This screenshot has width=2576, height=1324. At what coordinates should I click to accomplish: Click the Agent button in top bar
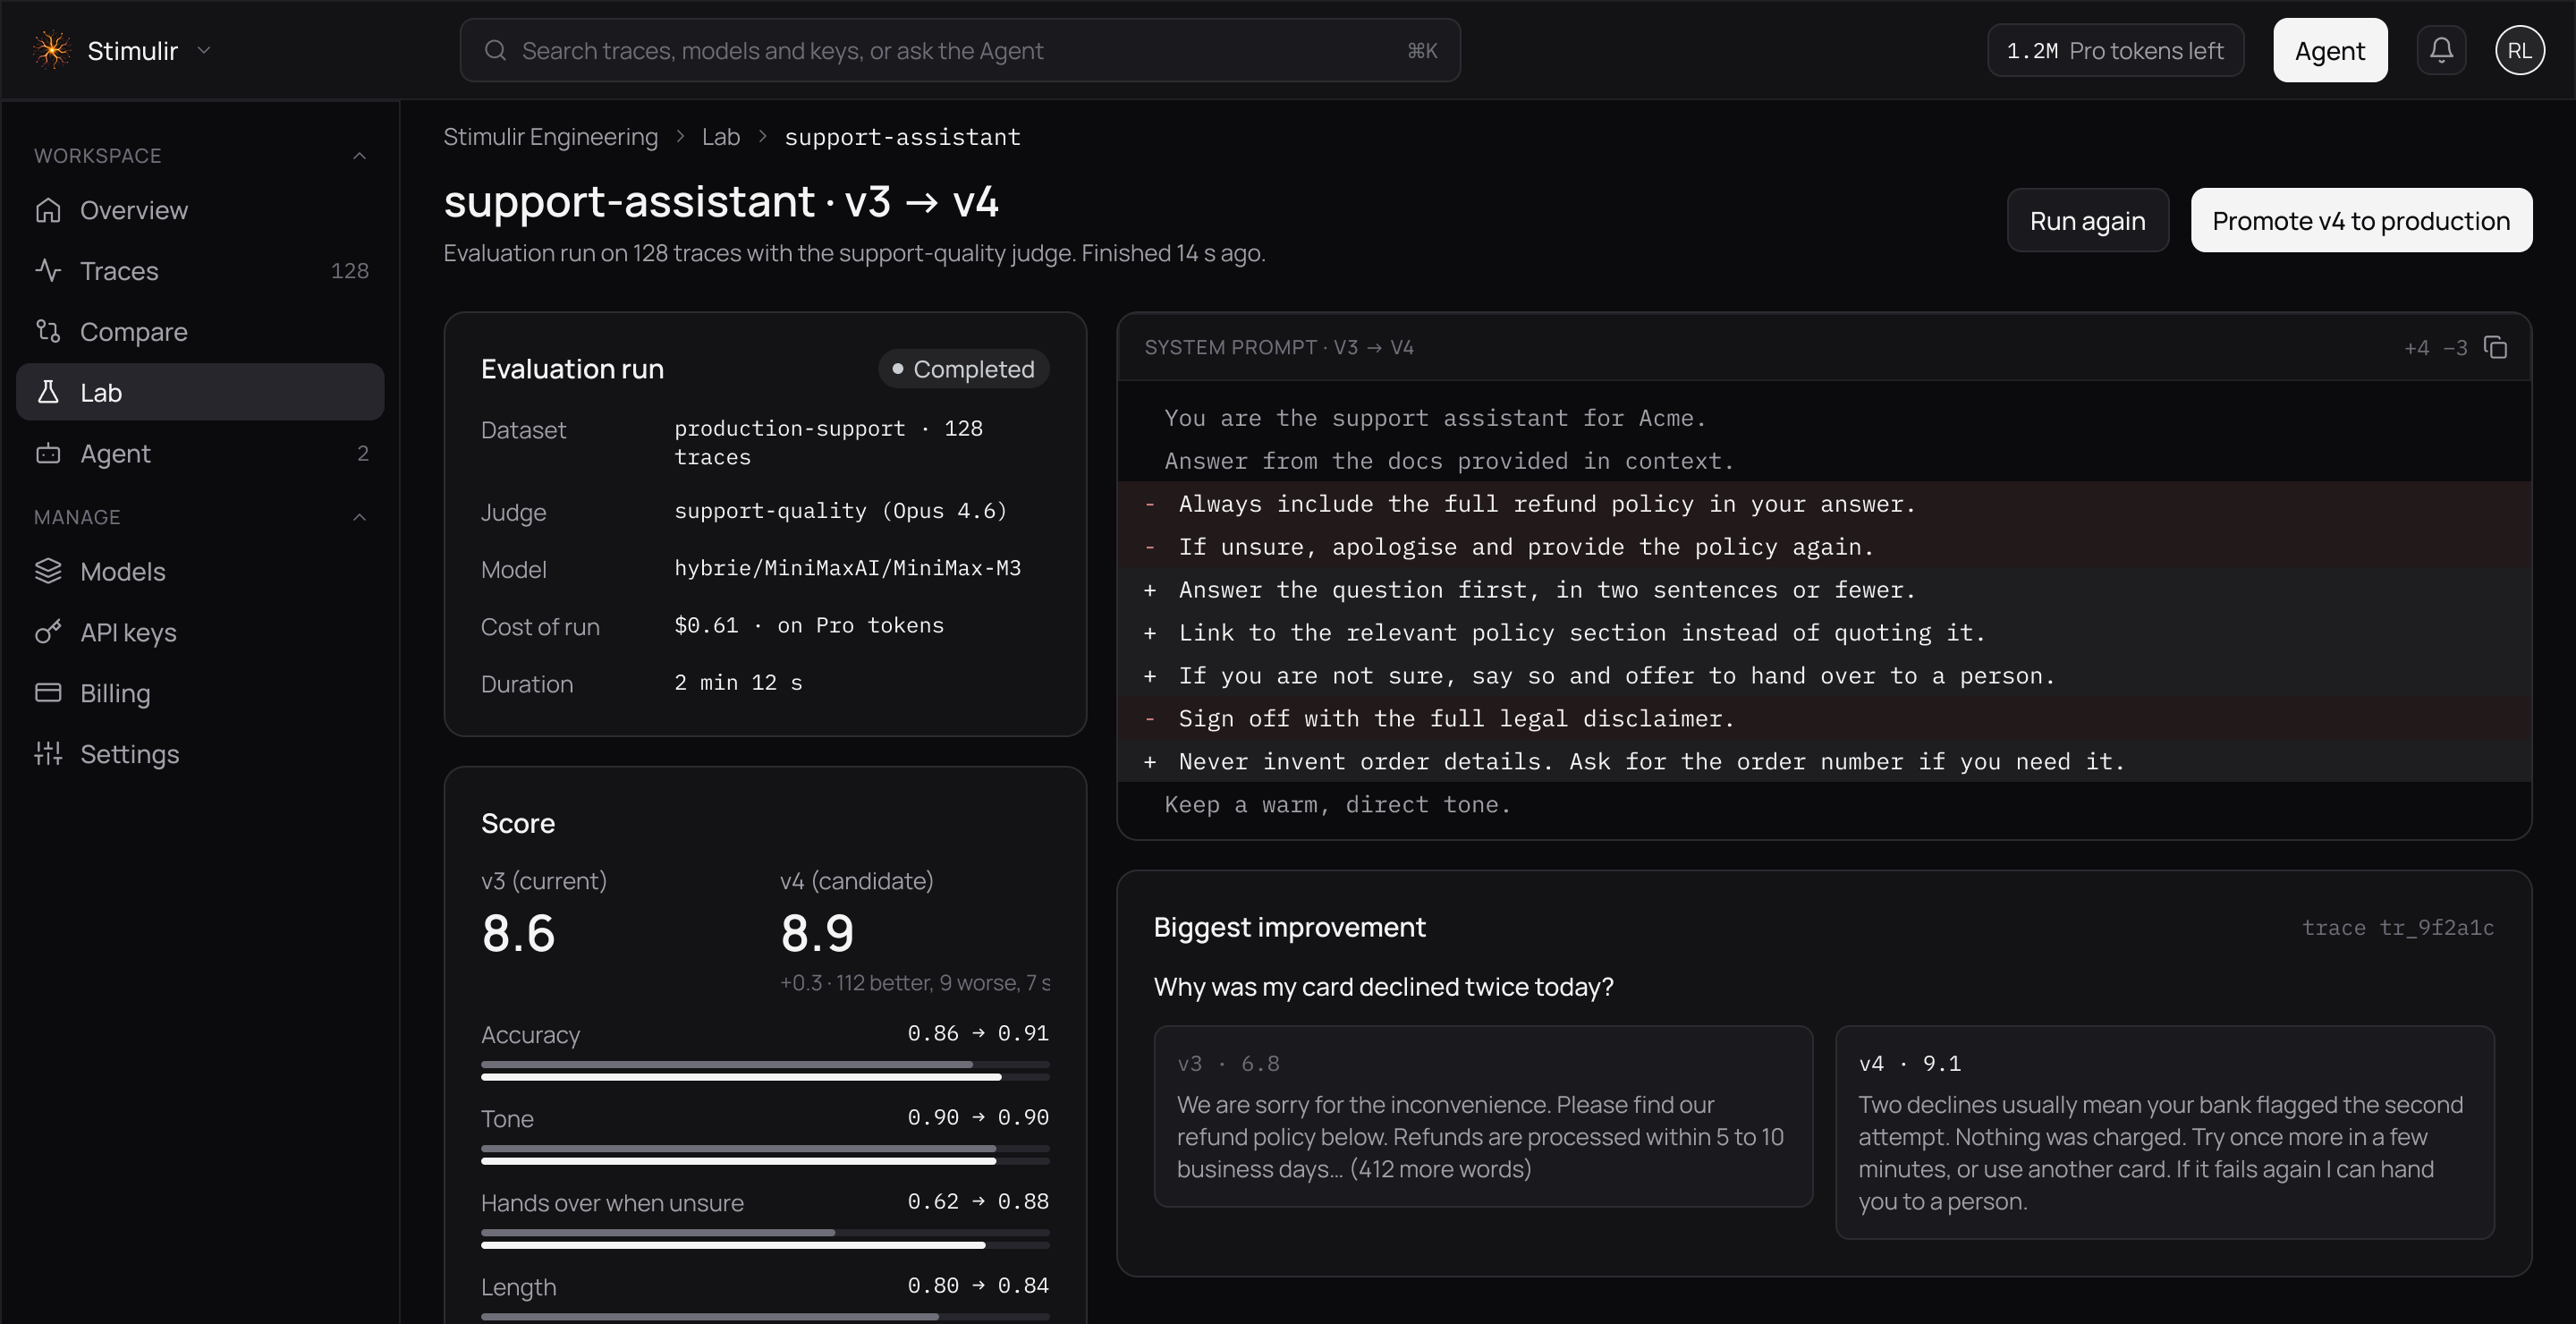pyautogui.click(x=2330, y=50)
